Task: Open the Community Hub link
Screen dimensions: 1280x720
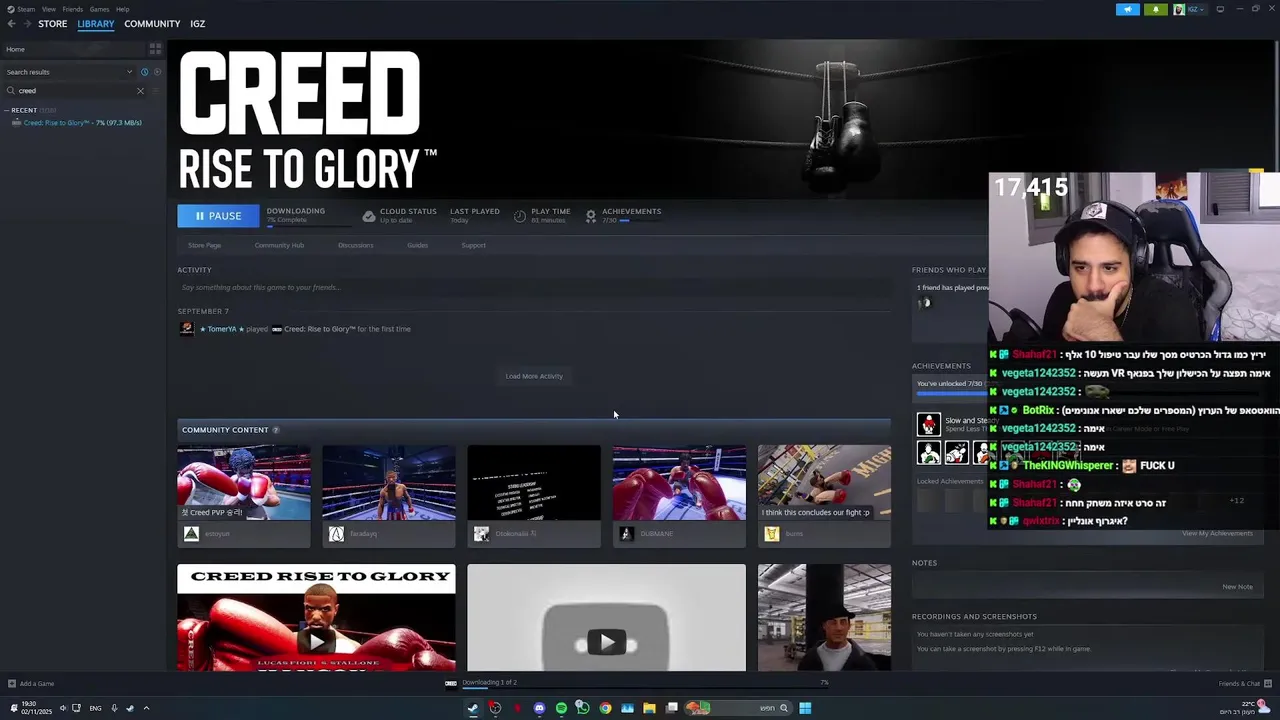Action: coord(279,245)
